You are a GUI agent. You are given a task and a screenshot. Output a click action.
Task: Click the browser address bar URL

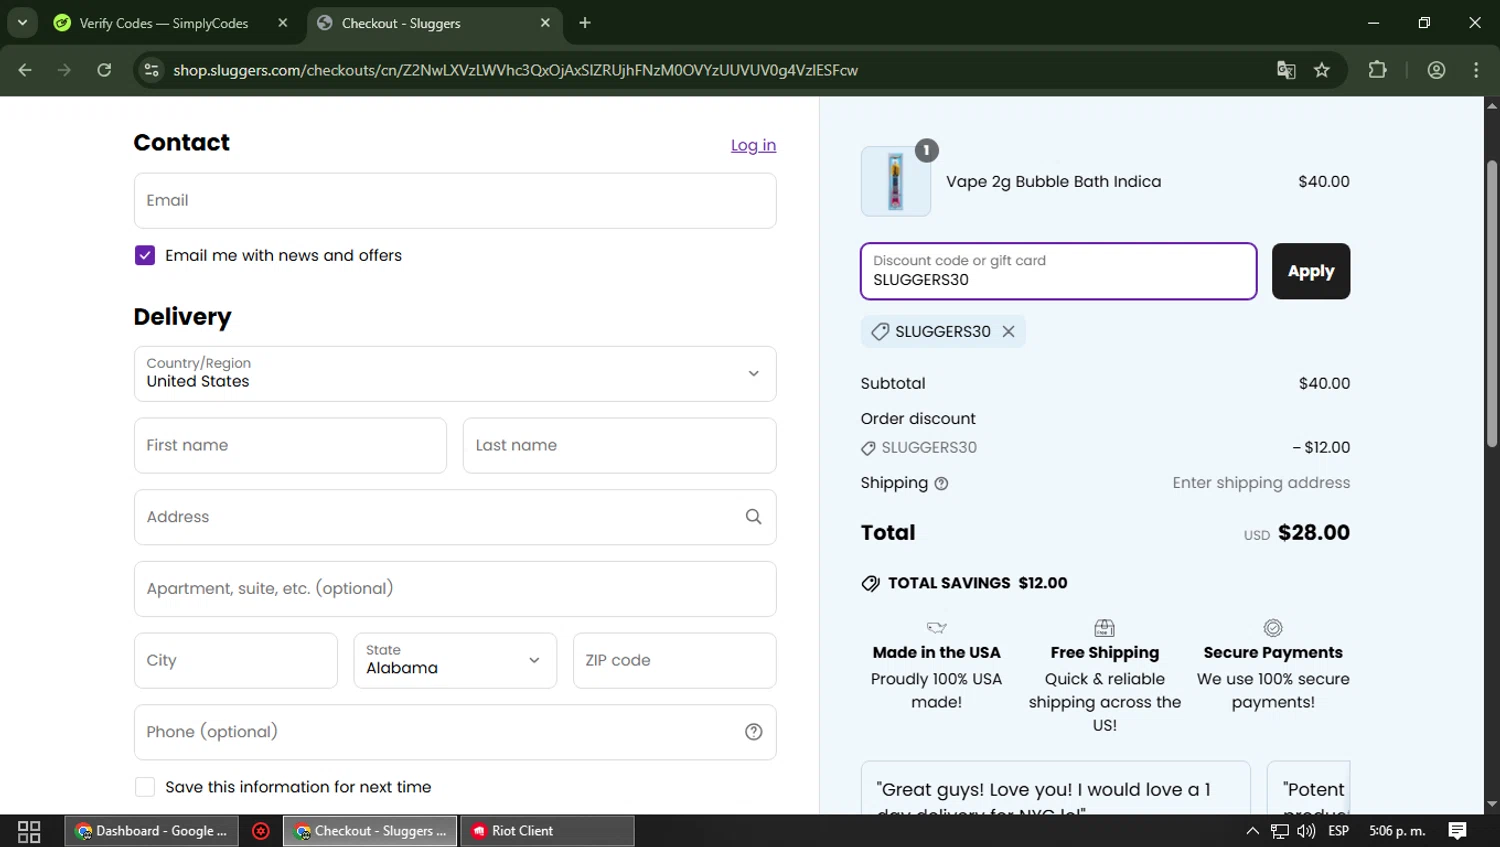(x=515, y=70)
